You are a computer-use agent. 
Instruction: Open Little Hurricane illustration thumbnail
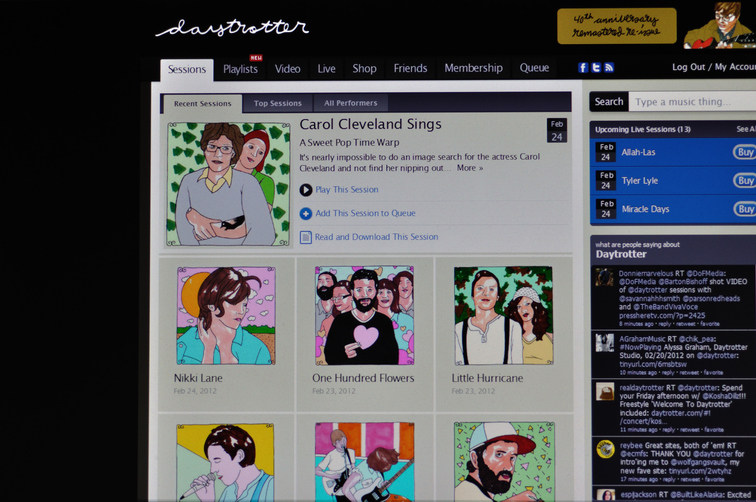tap(503, 315)
